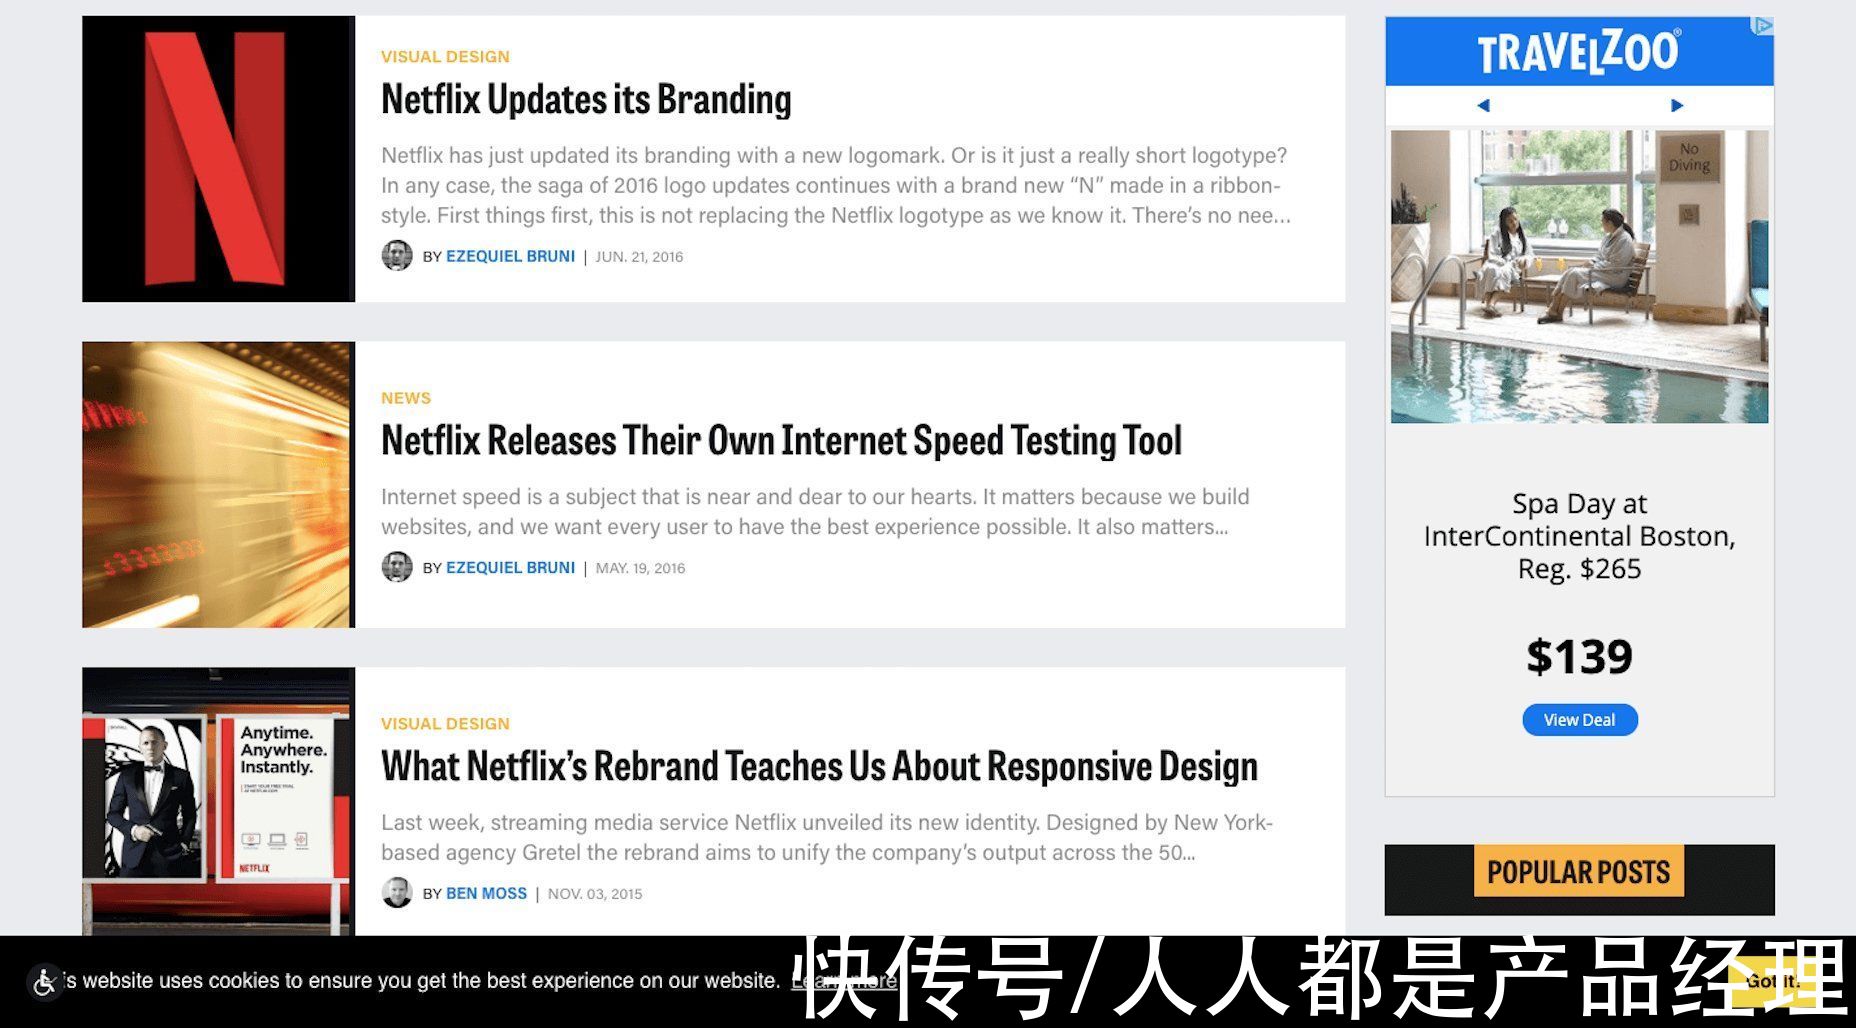Click the $139 price text
Viewport: 1856px width, 1028px height.
1579,657
